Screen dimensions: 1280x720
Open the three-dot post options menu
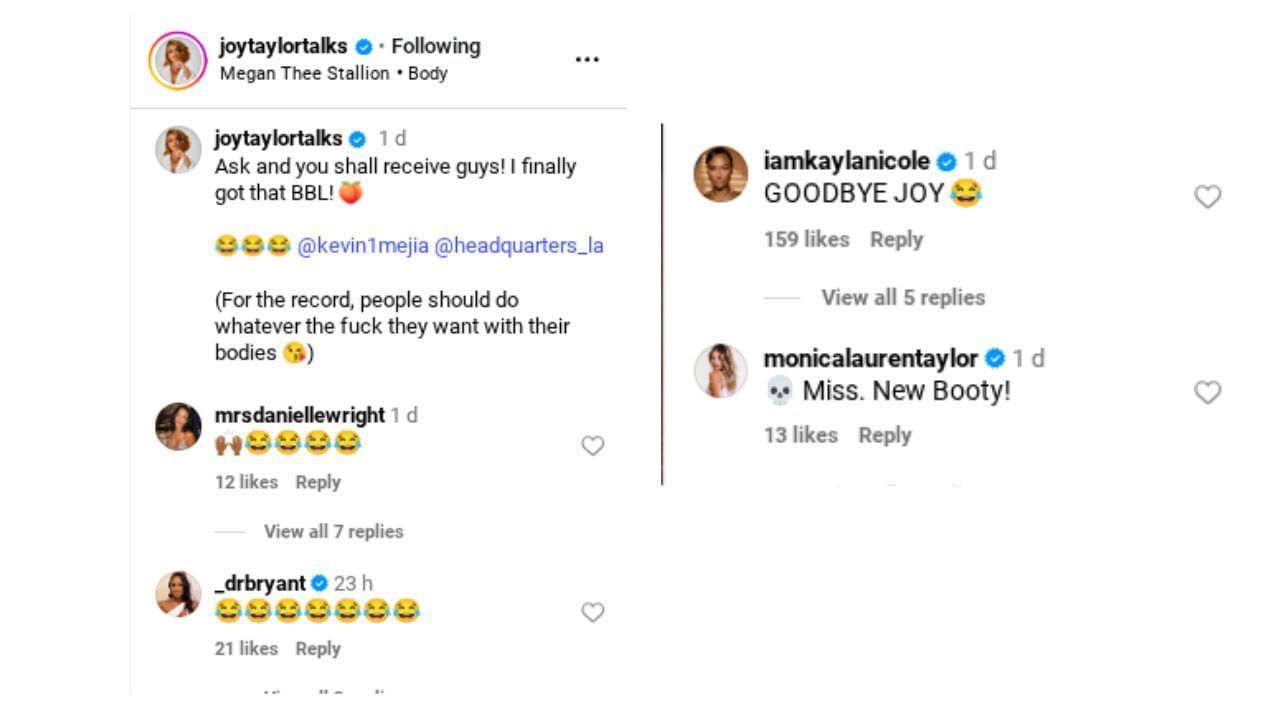pos(586,60)
